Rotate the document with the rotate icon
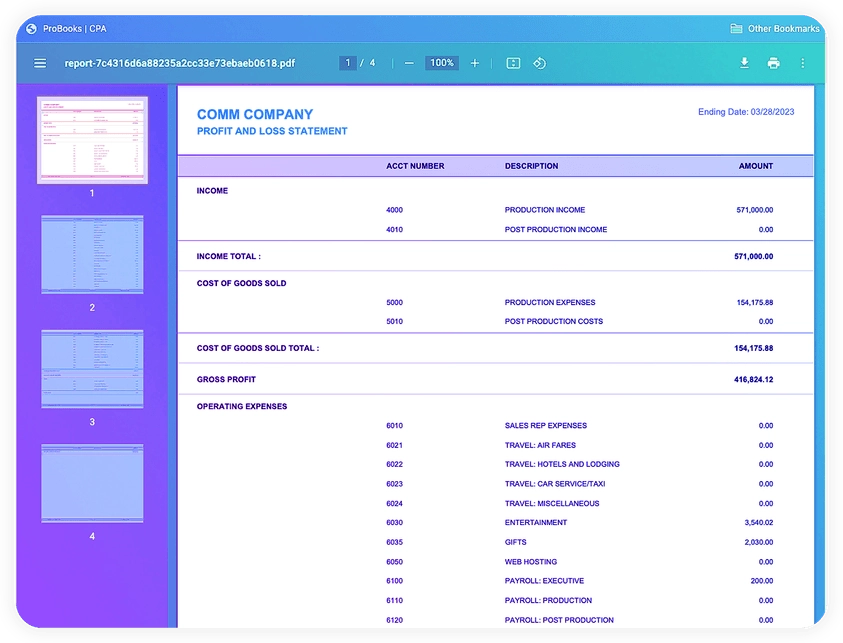Image resolution: width=843 pixels, height=643 pixels. (x=540, y=63)
